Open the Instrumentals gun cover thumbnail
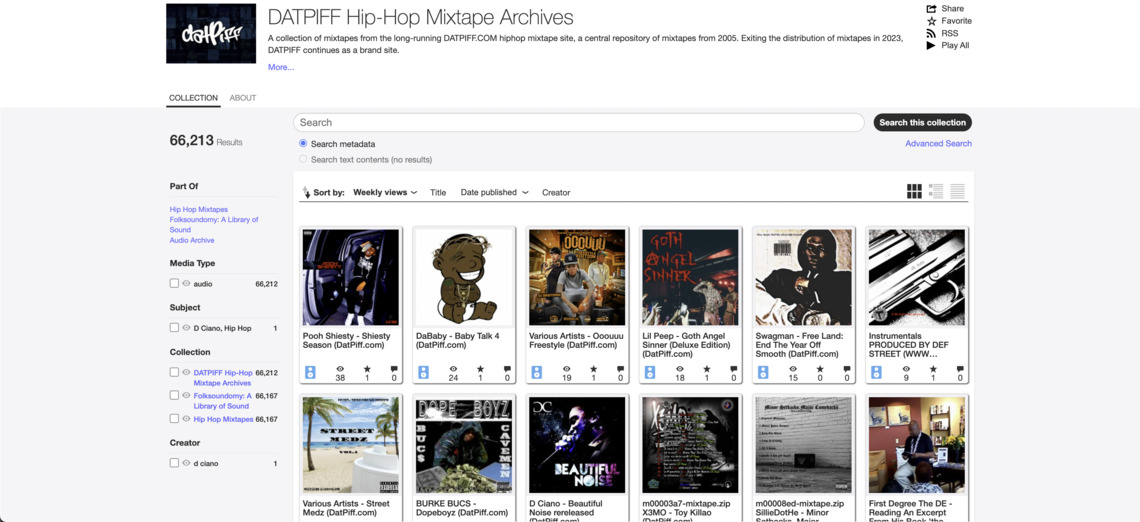Image resolution: width=1140 pixels, height=522 pixels. click(918, 278)
